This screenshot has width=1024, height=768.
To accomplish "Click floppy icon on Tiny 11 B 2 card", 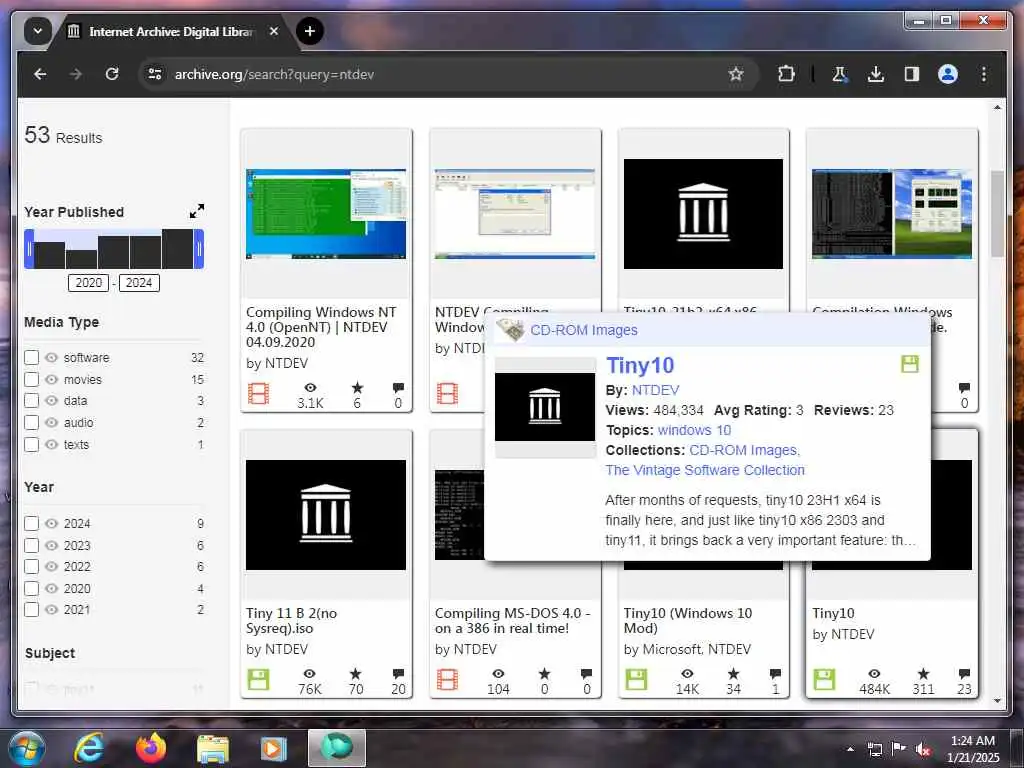I will coord(259,679).
